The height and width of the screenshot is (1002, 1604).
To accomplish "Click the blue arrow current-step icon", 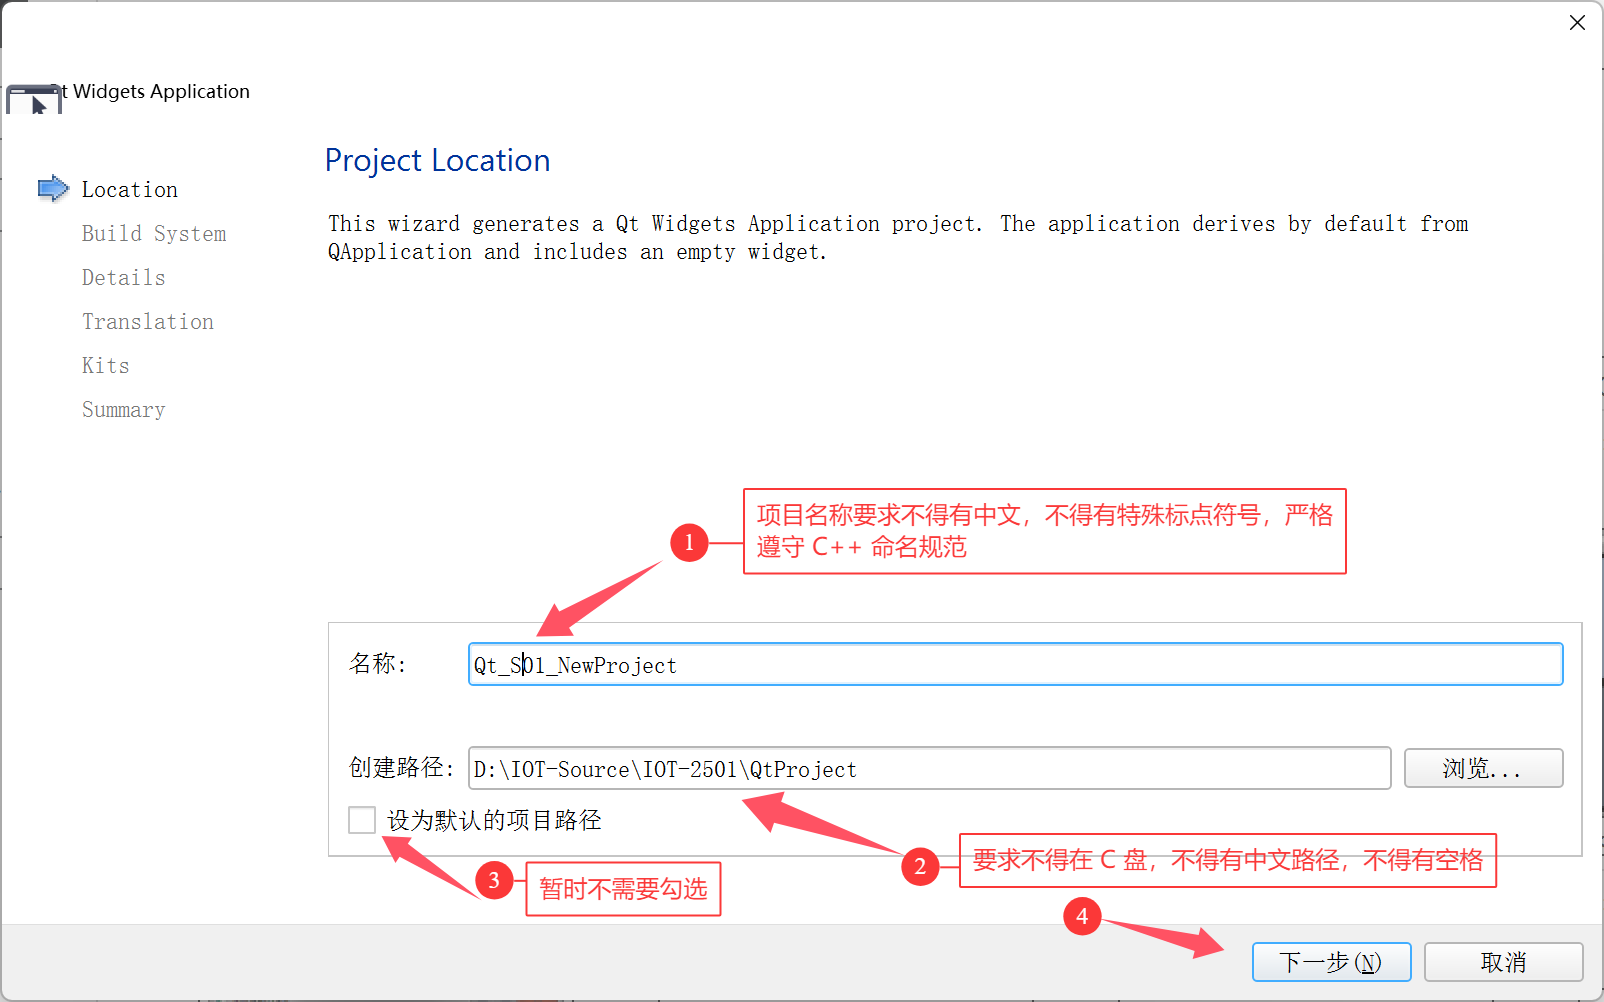I will 53,188.
